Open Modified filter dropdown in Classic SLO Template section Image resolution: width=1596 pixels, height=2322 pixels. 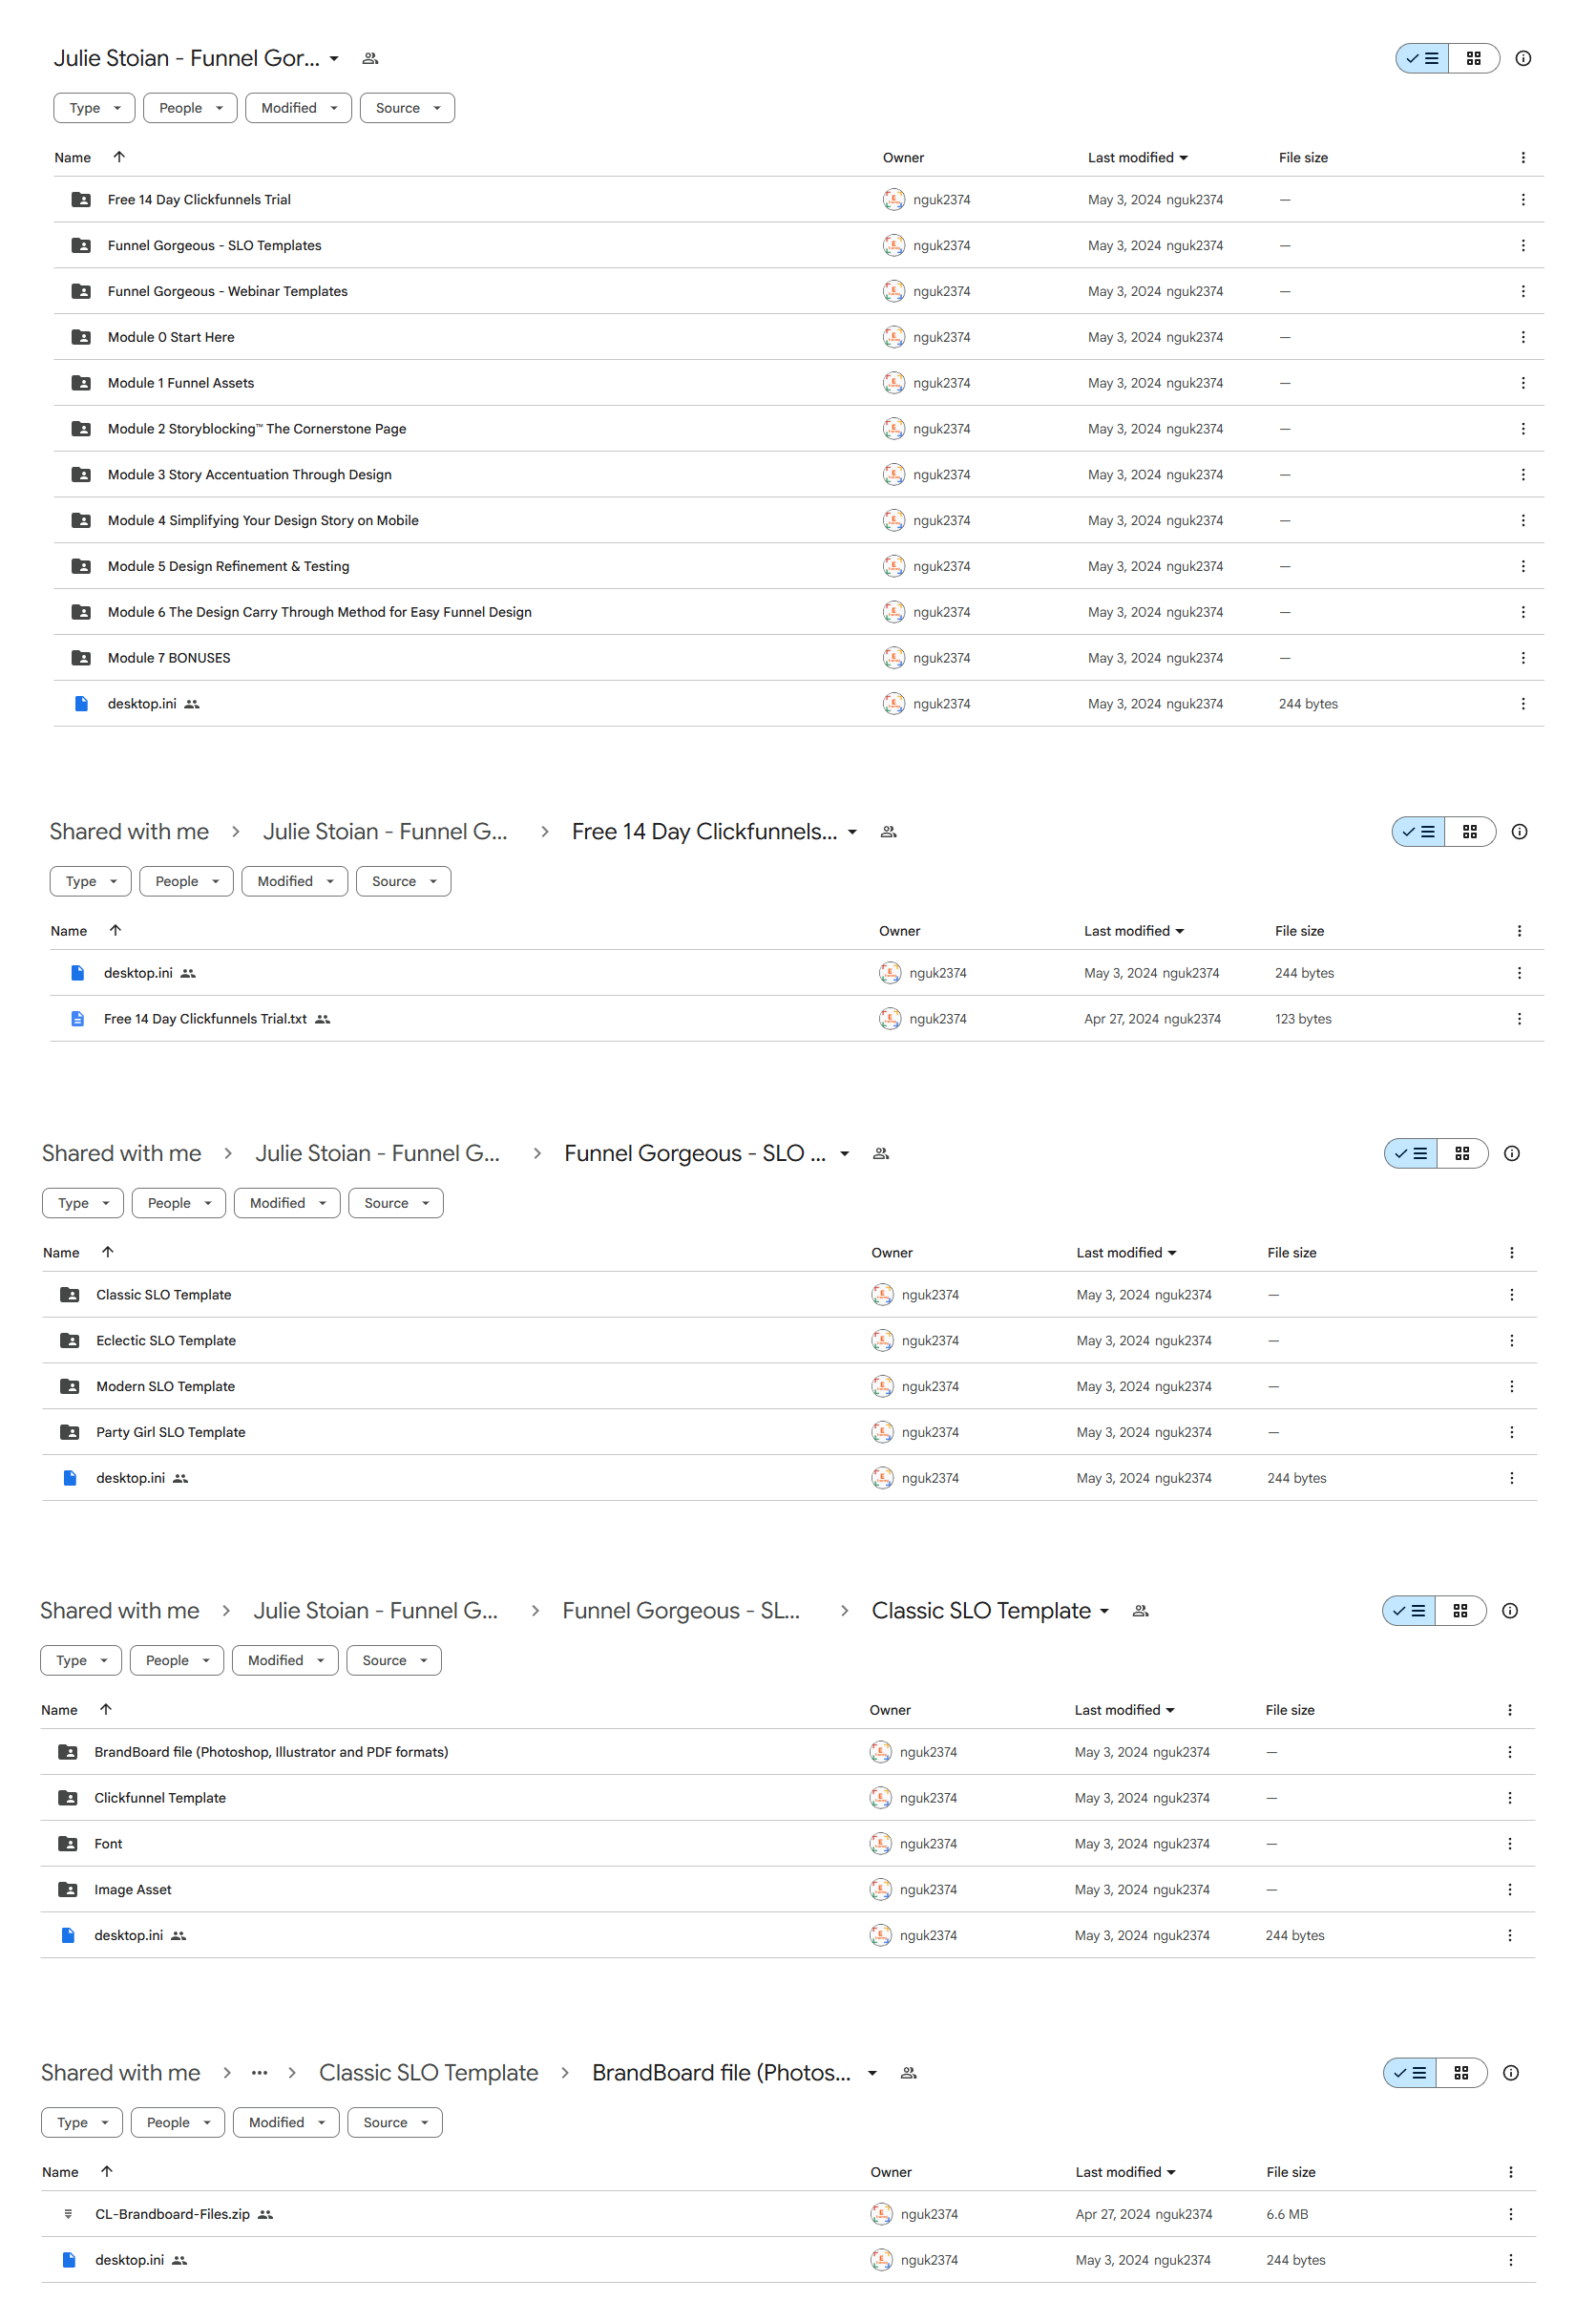pyautogui.click(x=285, y=1660)
